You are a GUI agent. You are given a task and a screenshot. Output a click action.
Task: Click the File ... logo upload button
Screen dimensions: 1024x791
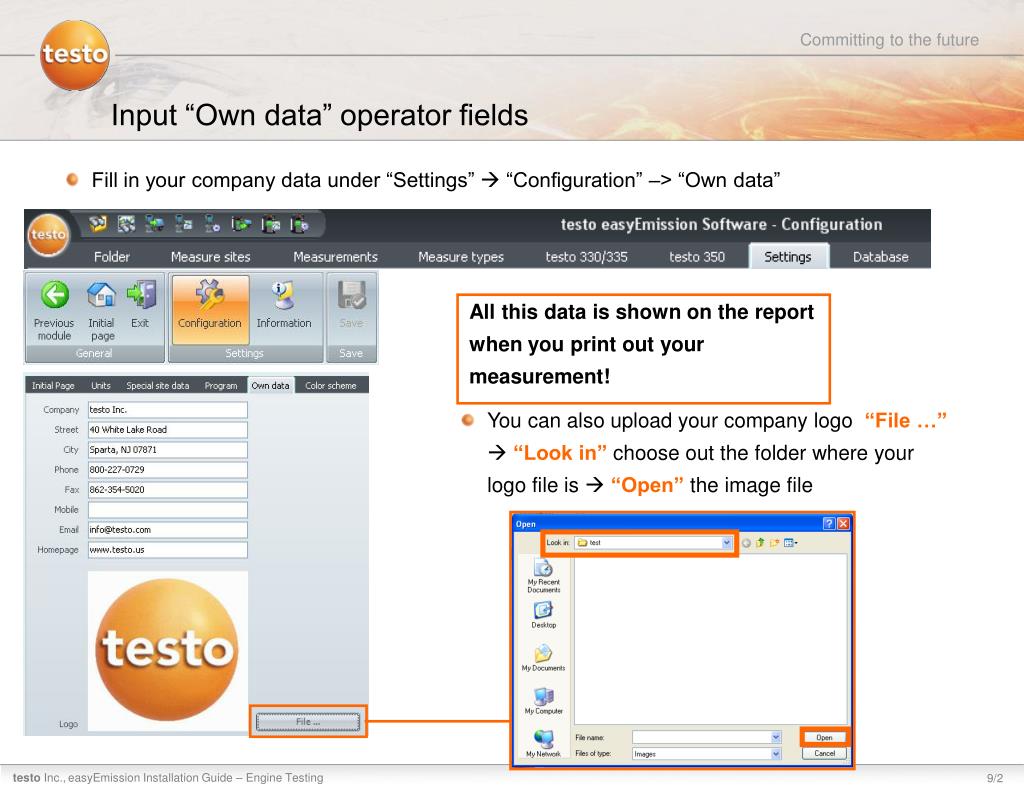(x=308, y=722)
